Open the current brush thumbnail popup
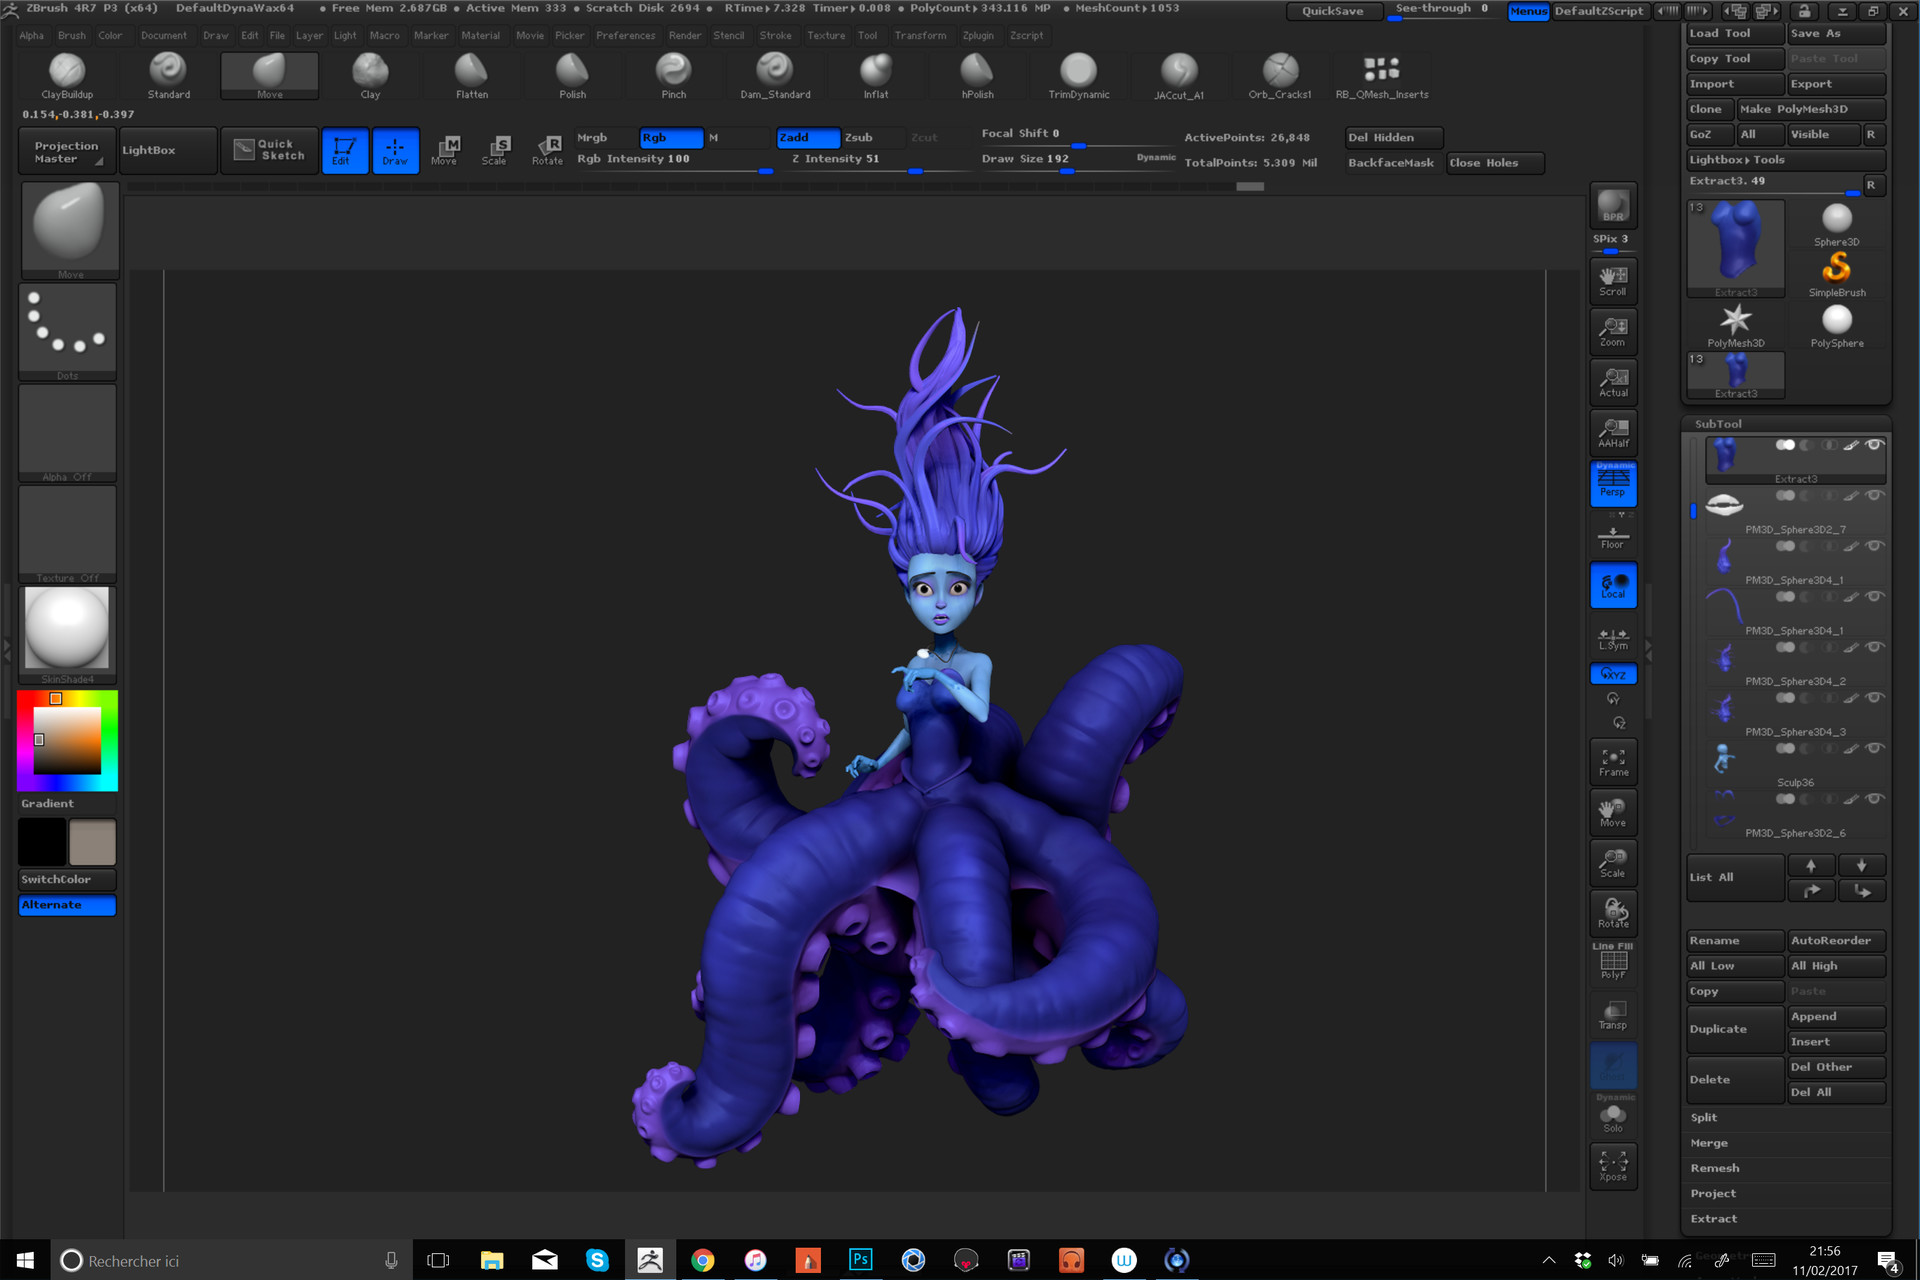This screenshot has width=1920, height=1280. (69, 230)
